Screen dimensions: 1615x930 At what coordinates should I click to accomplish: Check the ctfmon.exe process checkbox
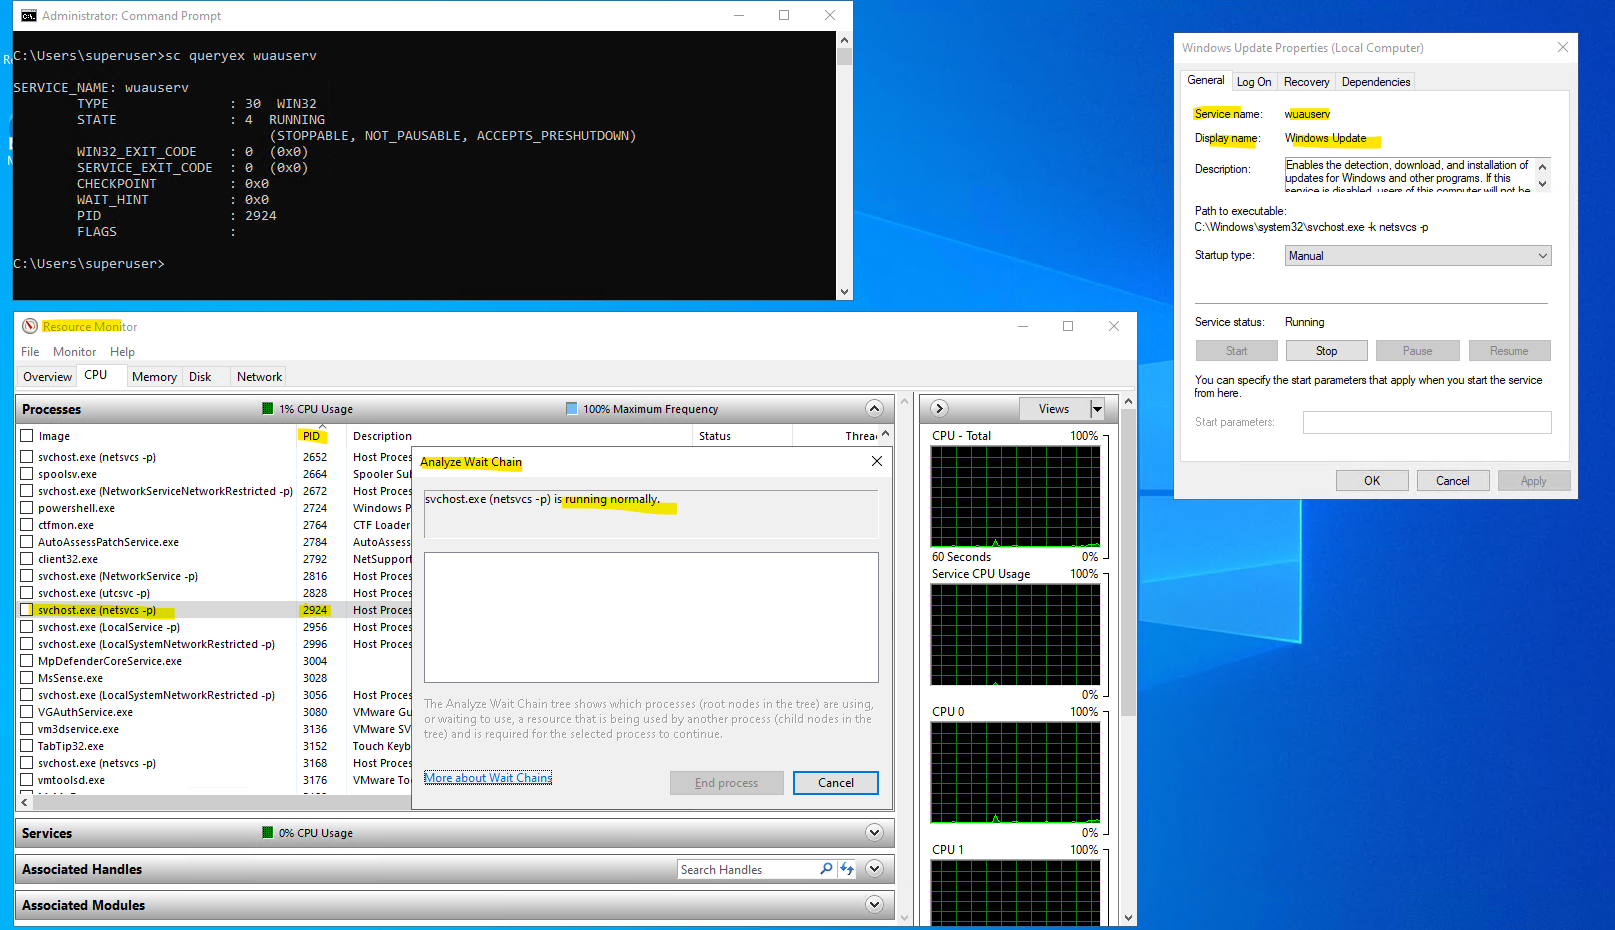(27, 525)
